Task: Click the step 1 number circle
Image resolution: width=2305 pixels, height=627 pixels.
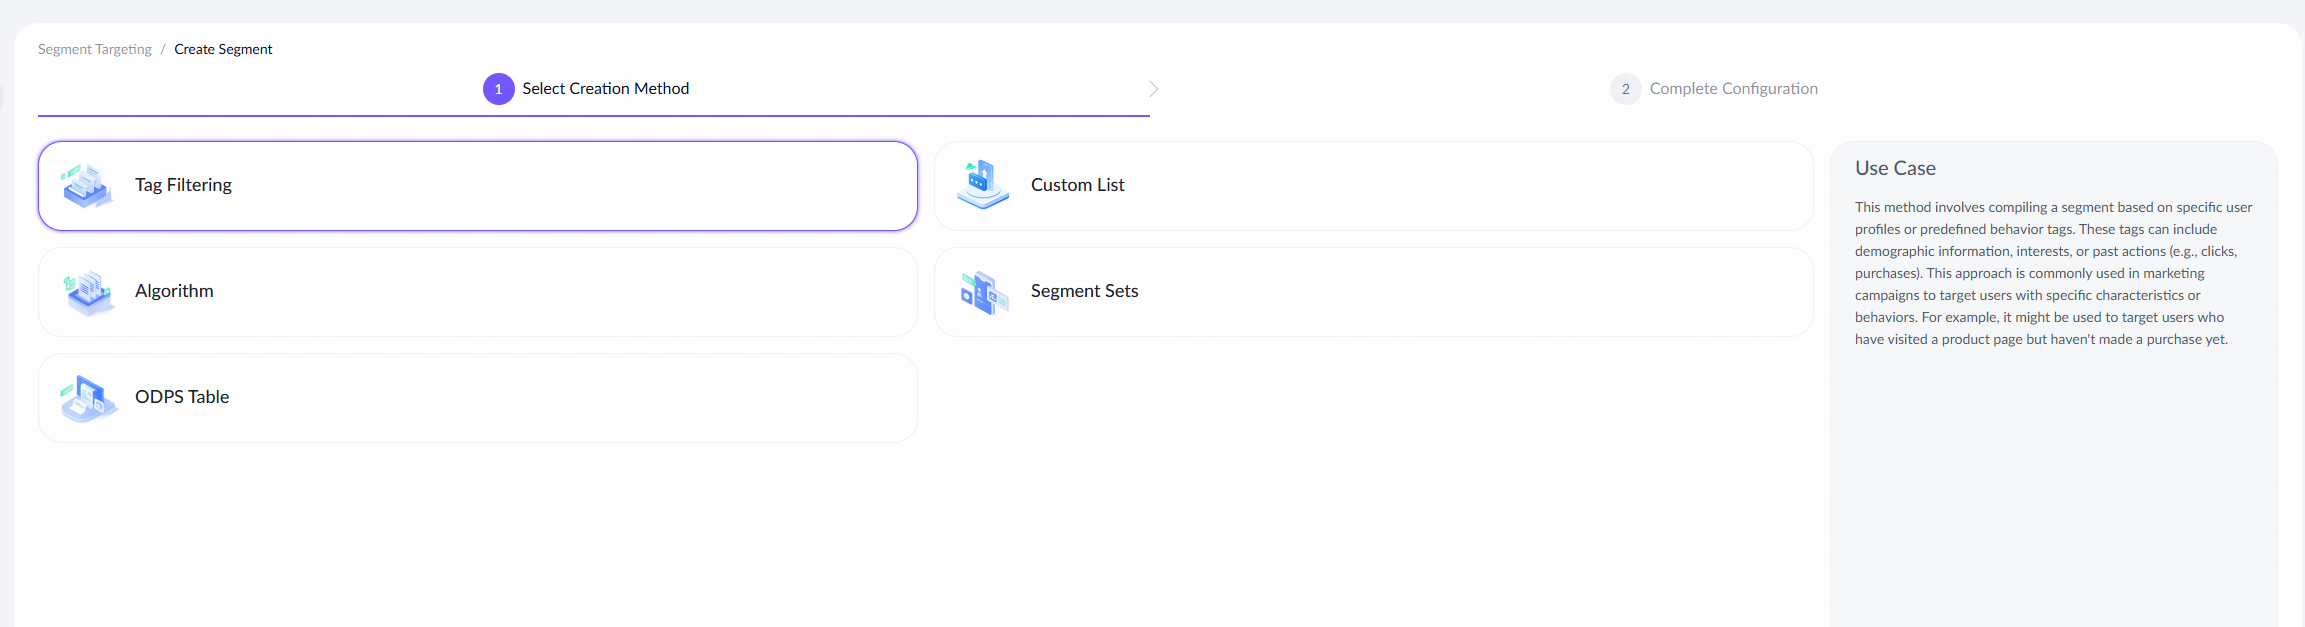Action: click(499, 89)
